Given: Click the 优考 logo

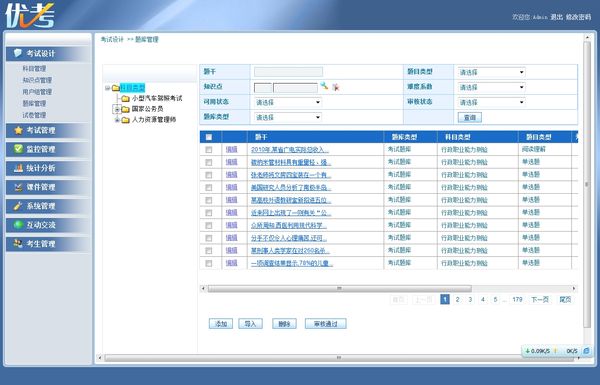Looking at the screenshot, I should [29, 16].
